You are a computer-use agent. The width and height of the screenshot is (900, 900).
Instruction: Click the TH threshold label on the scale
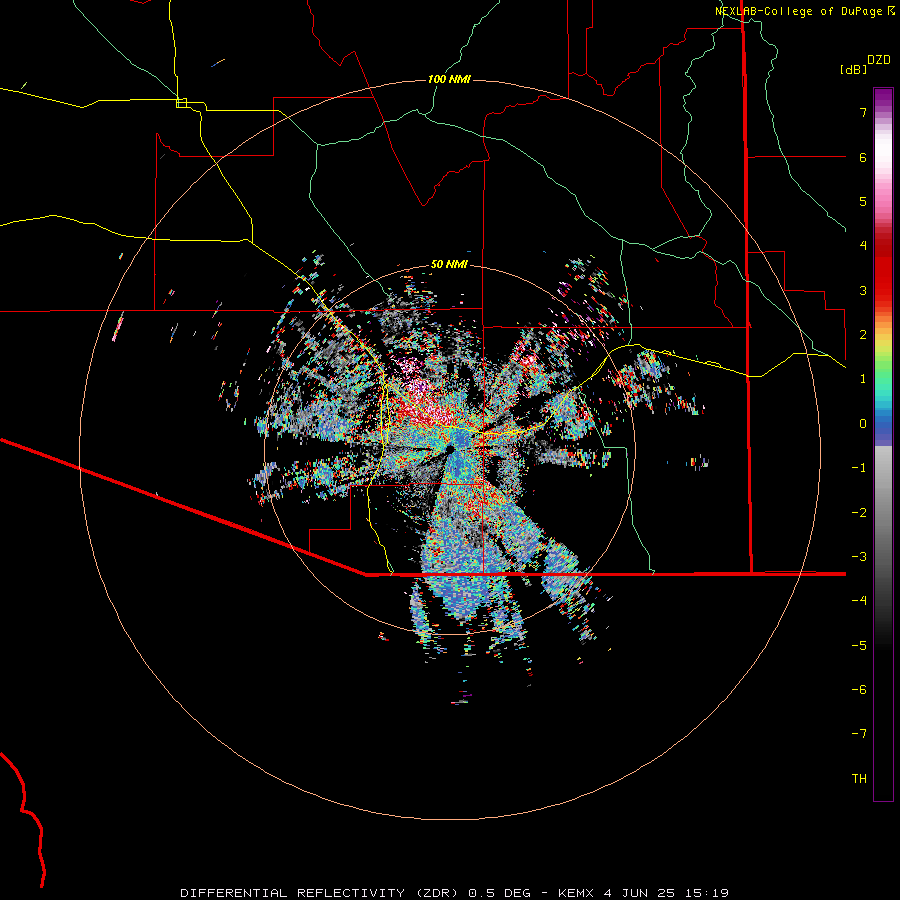[859, 779]
